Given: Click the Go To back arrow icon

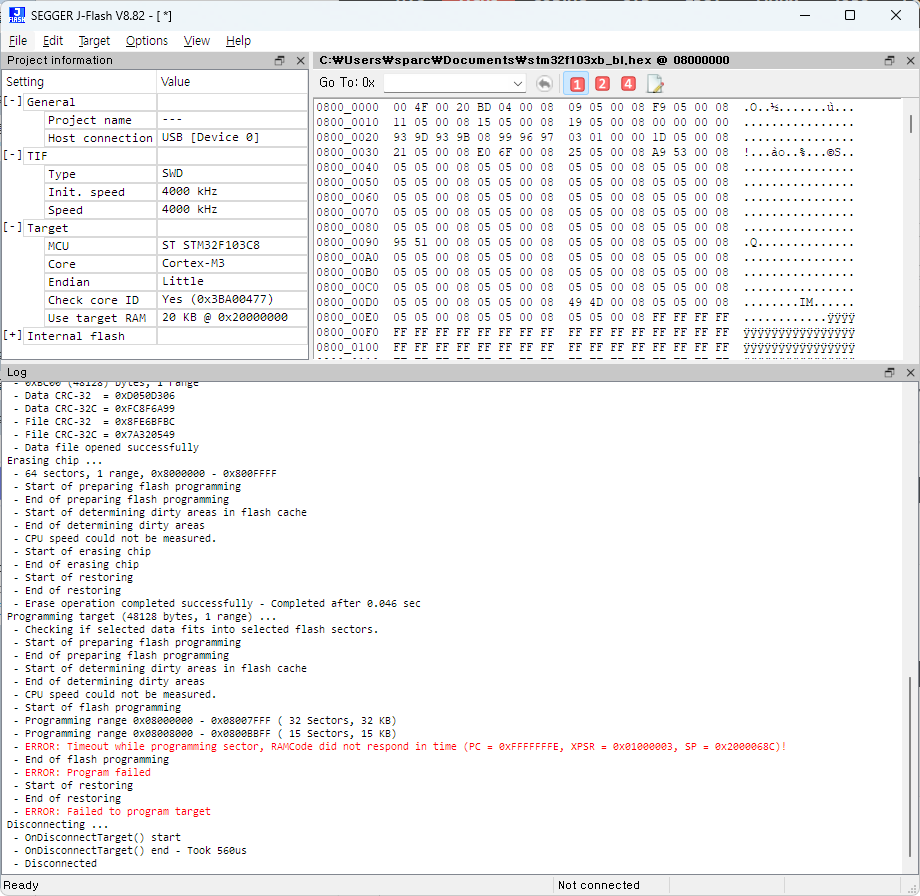Looking at the screenshot, I should click(544, 83).
